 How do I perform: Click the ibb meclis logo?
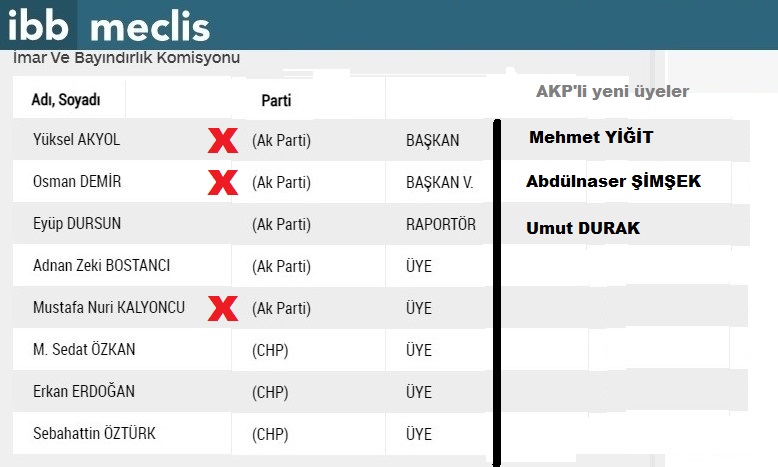pos(108,25)
